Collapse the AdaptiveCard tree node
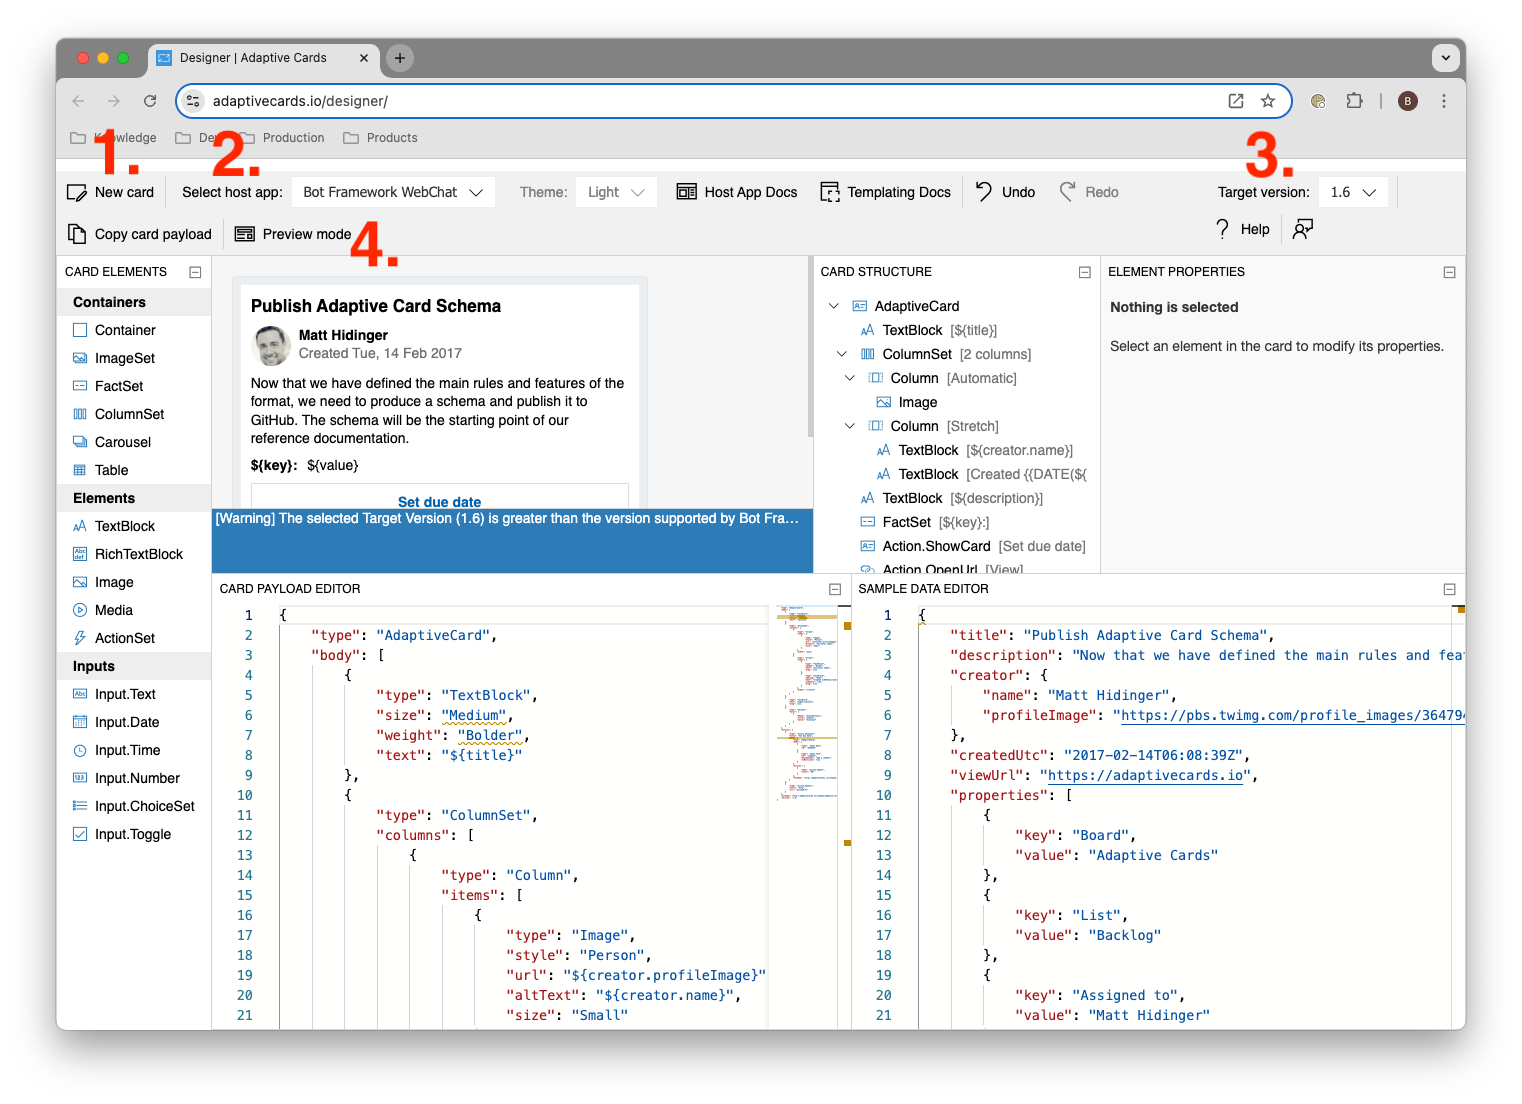This screenshot has width=1522, height=1104. point(834,306)
